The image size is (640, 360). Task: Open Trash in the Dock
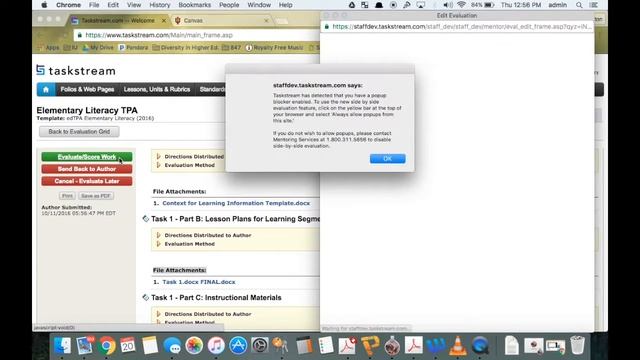pyautogui.click(x=577, y=346)
